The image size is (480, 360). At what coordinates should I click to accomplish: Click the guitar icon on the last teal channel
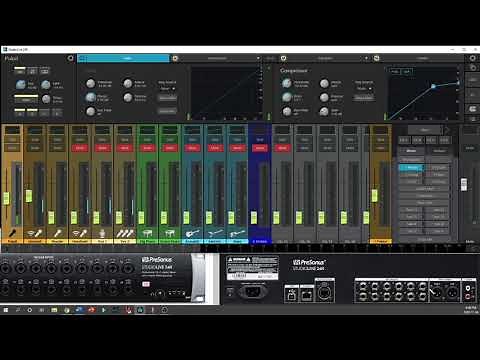point(237,233)
